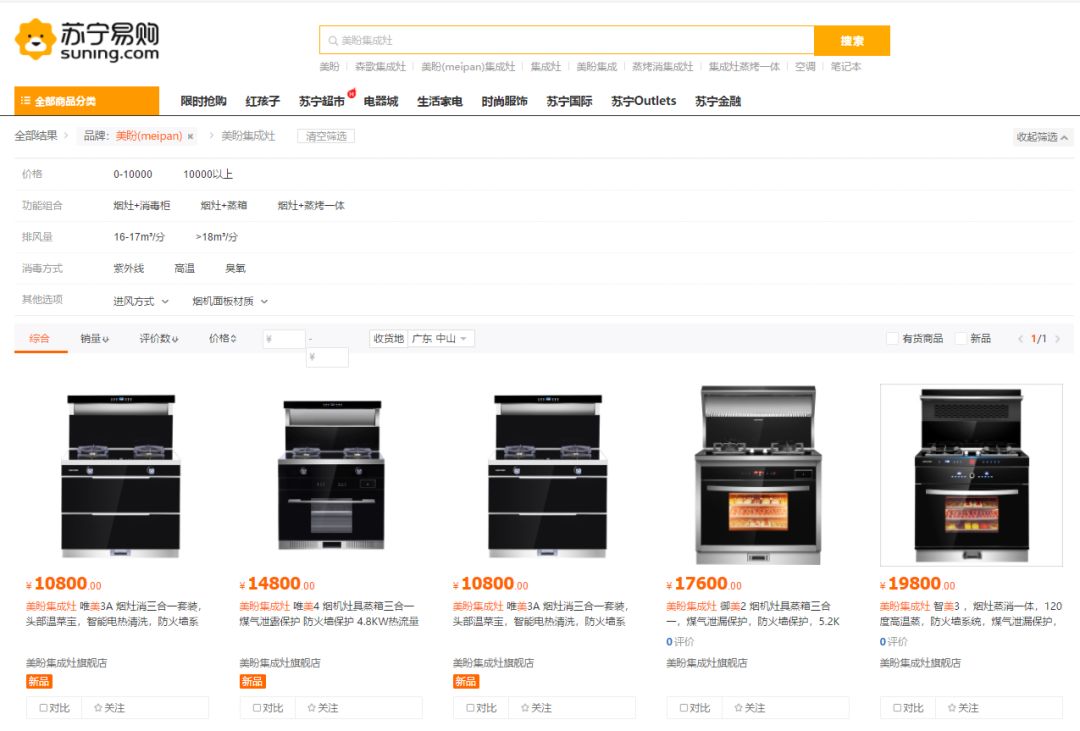Screen dimensions: 1080x731
Task: Open 苏宁金融 in navigation bar
Action: 718,101
